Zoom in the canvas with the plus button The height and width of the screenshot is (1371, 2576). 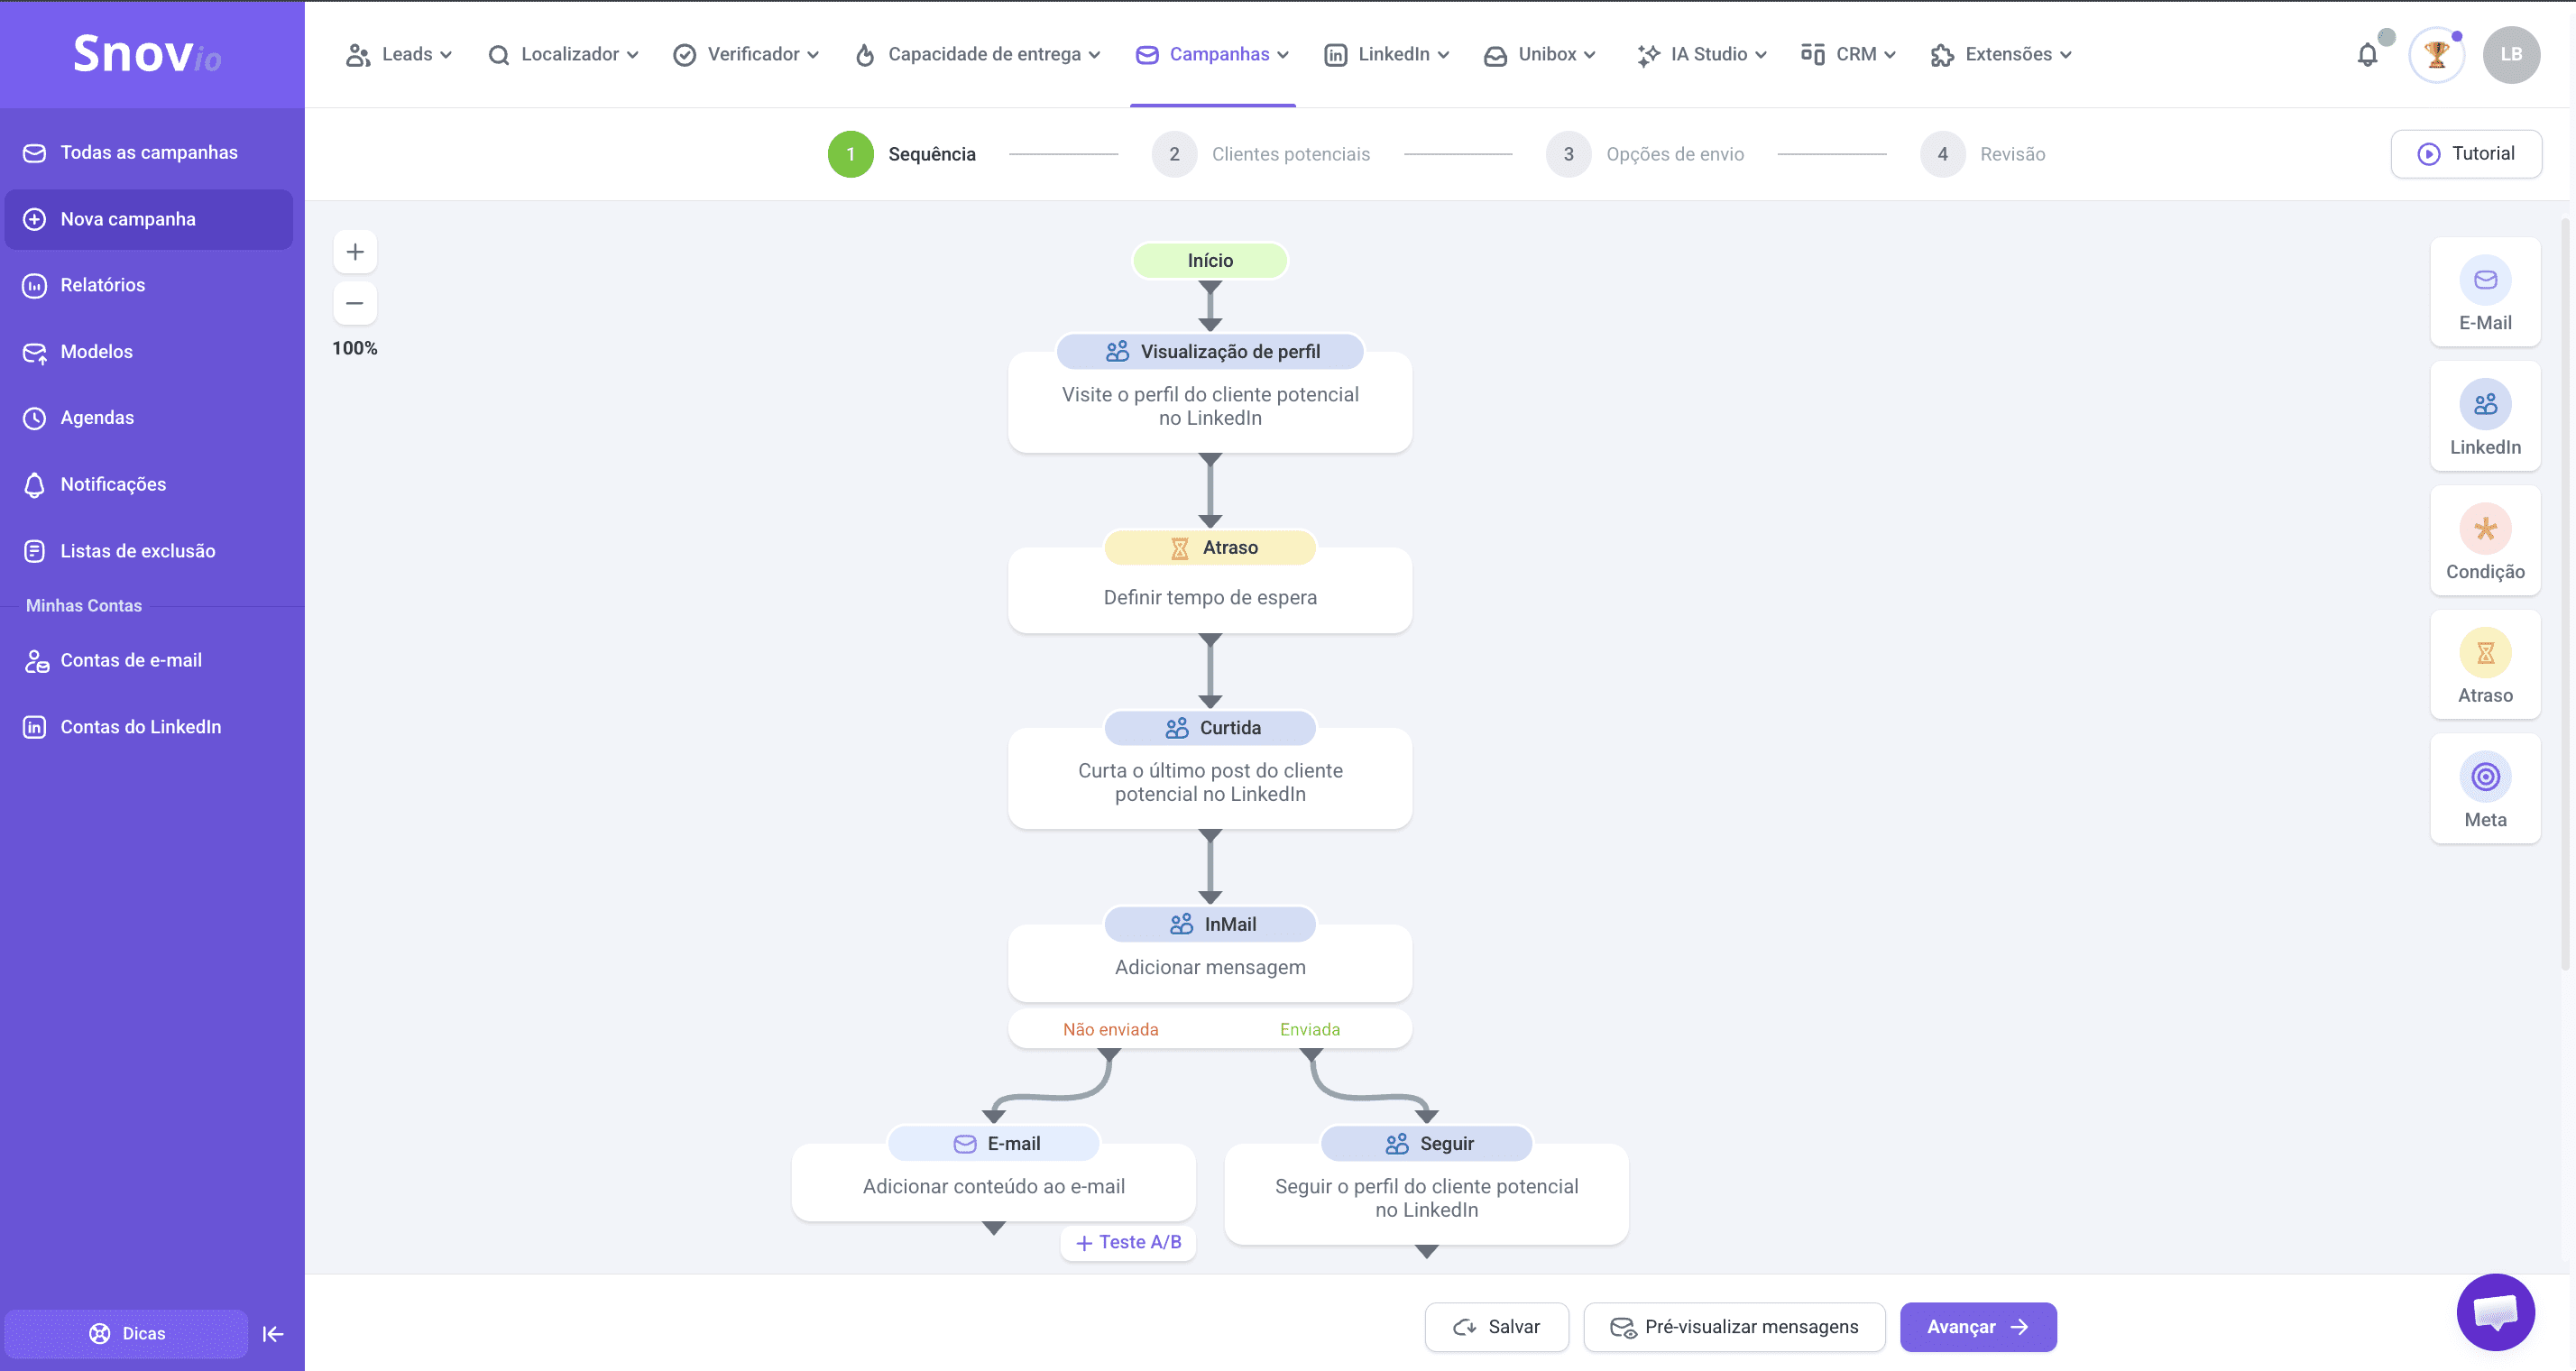pyautogui.click(x=355, y=252)
